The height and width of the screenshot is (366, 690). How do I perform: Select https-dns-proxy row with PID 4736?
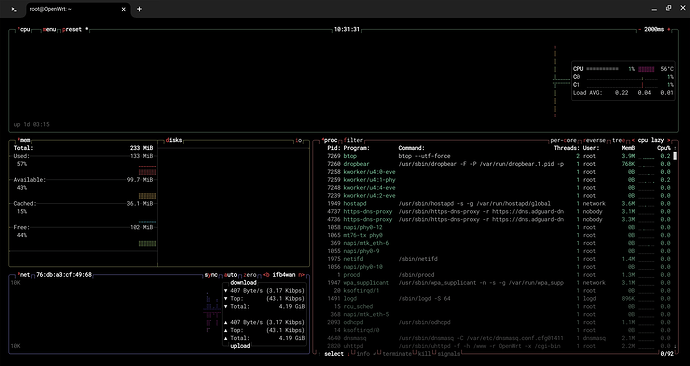click(x=497, y=220)
